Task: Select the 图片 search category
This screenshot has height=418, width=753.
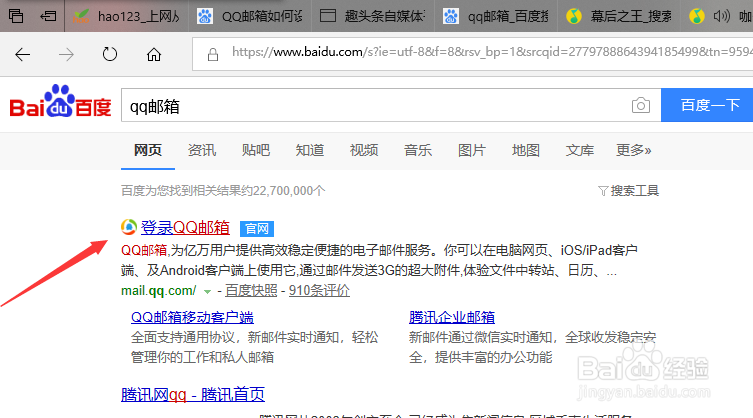Action: click(472, 150)
